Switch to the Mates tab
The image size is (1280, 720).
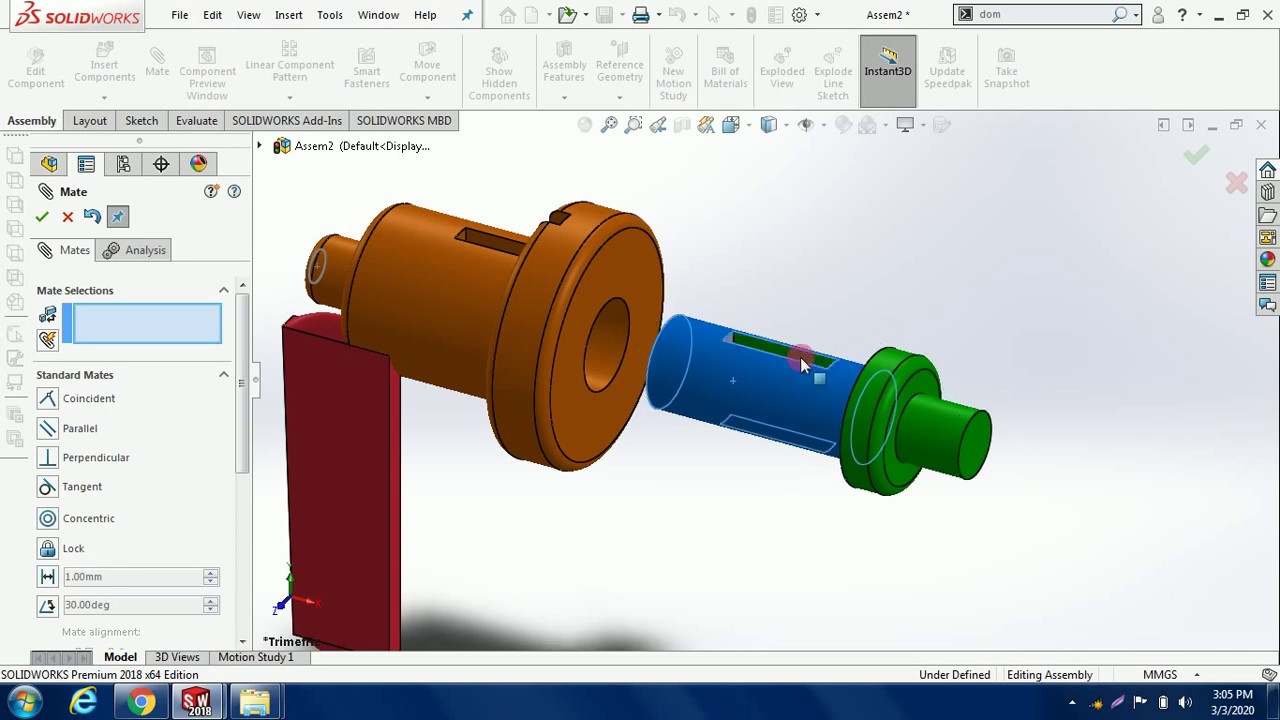[64, 250]
